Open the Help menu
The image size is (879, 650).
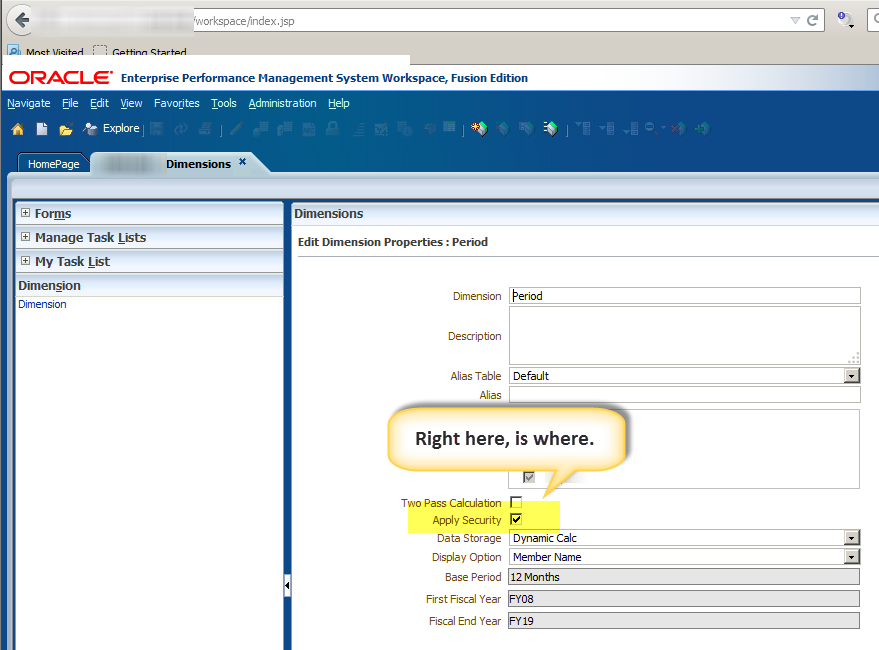click(x=339, y=103)
